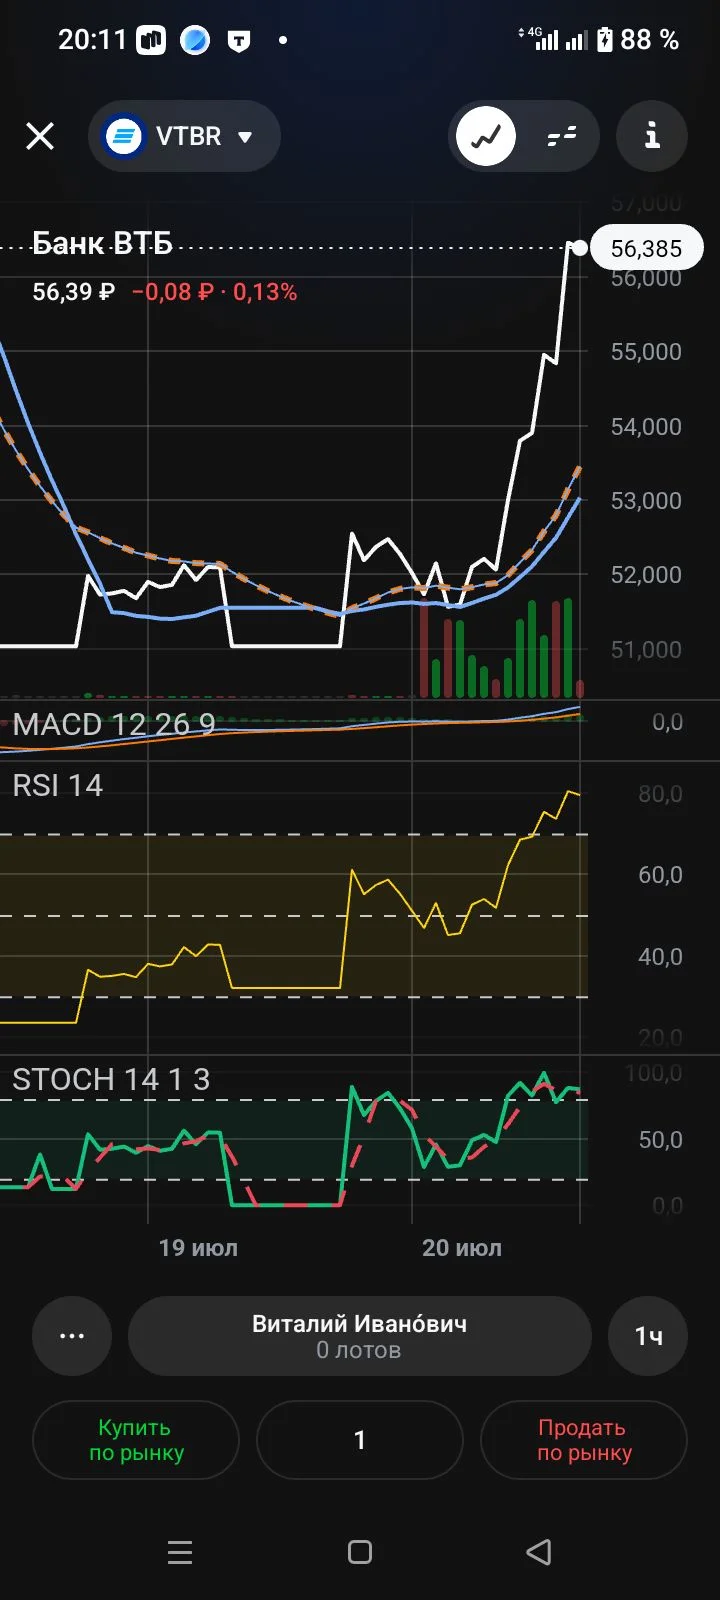Open the account selector Виталий Ивано́вич
This screenshot has height=1600, width=720.
click(360, 1336)
